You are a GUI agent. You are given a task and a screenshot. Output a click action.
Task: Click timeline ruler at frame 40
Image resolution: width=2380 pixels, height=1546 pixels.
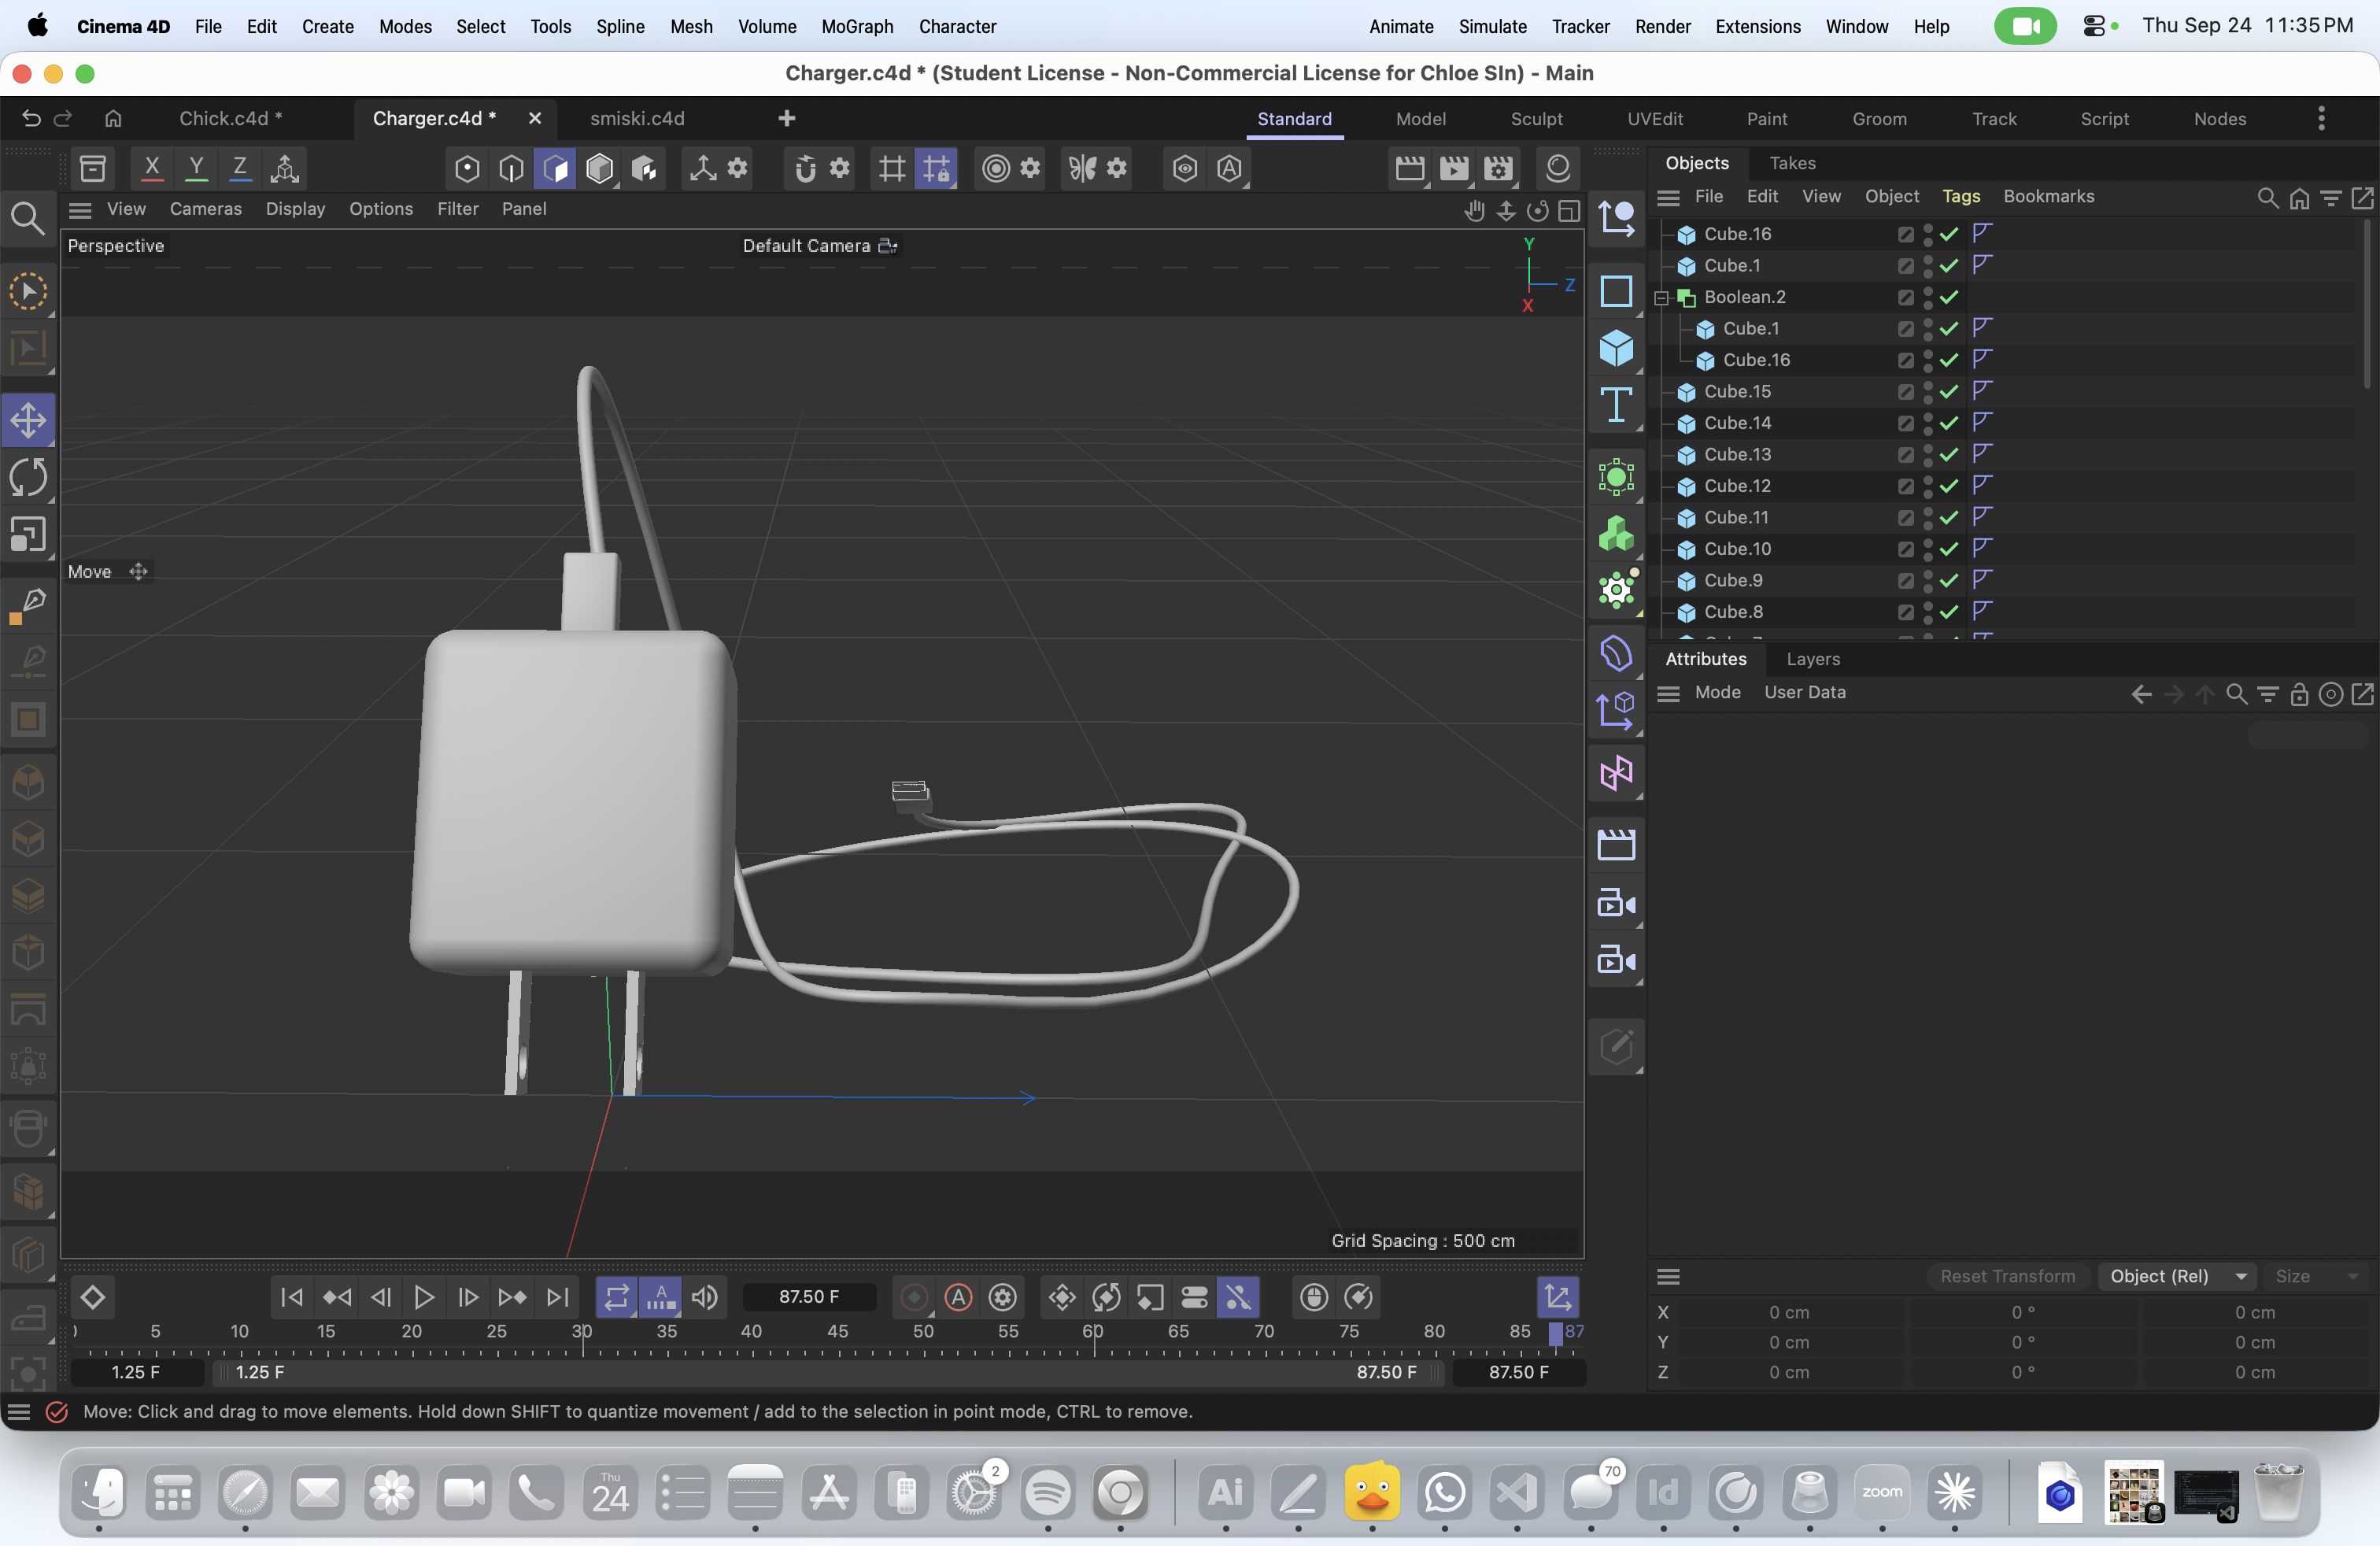pyautogui.click(x=751, y=1333)
